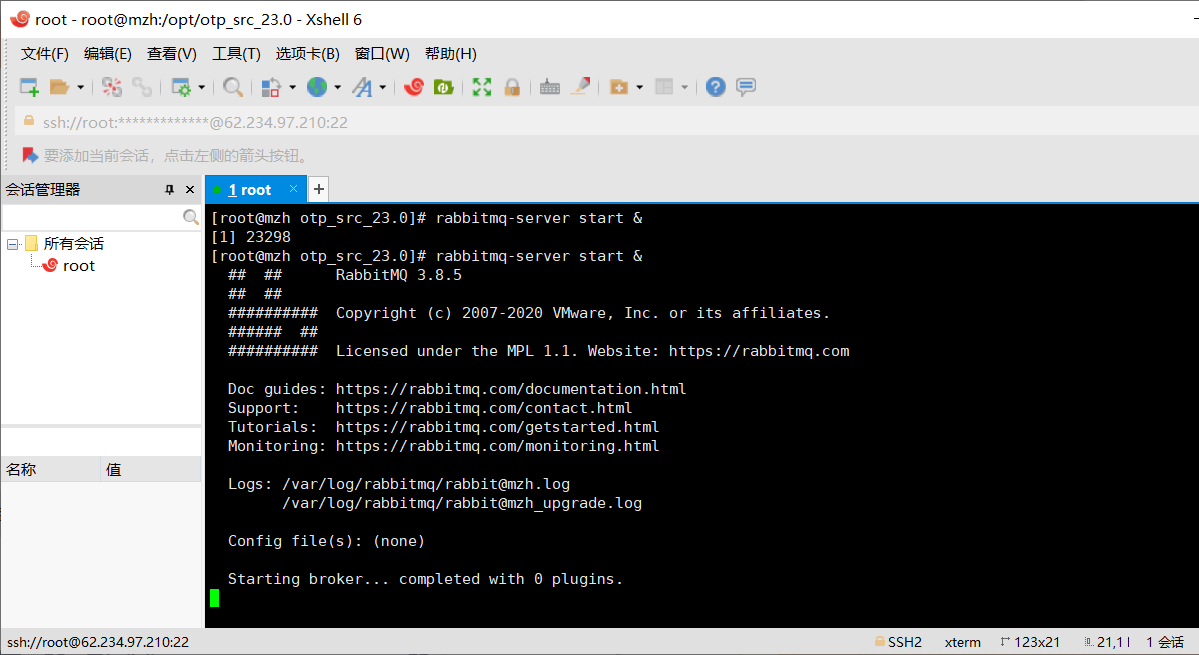Close the 会话管理器 panel
This screenshot has width=1199, height=655.
(190, 190)
